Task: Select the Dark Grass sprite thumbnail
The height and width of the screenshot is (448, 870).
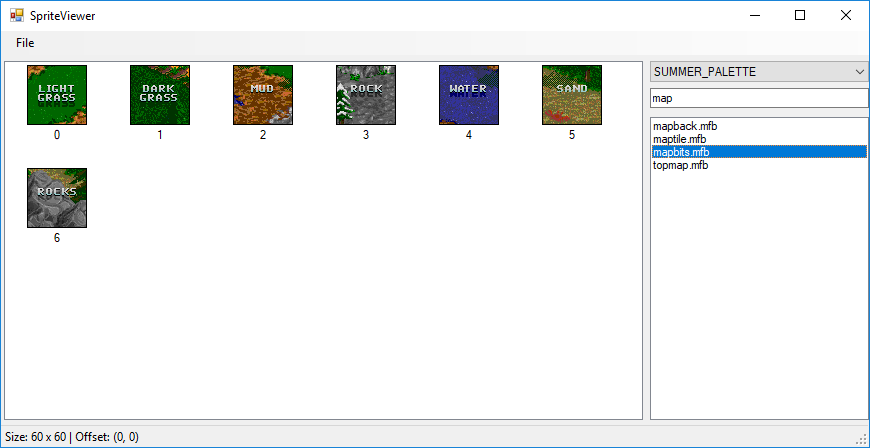Action: (x=160, y=95)
